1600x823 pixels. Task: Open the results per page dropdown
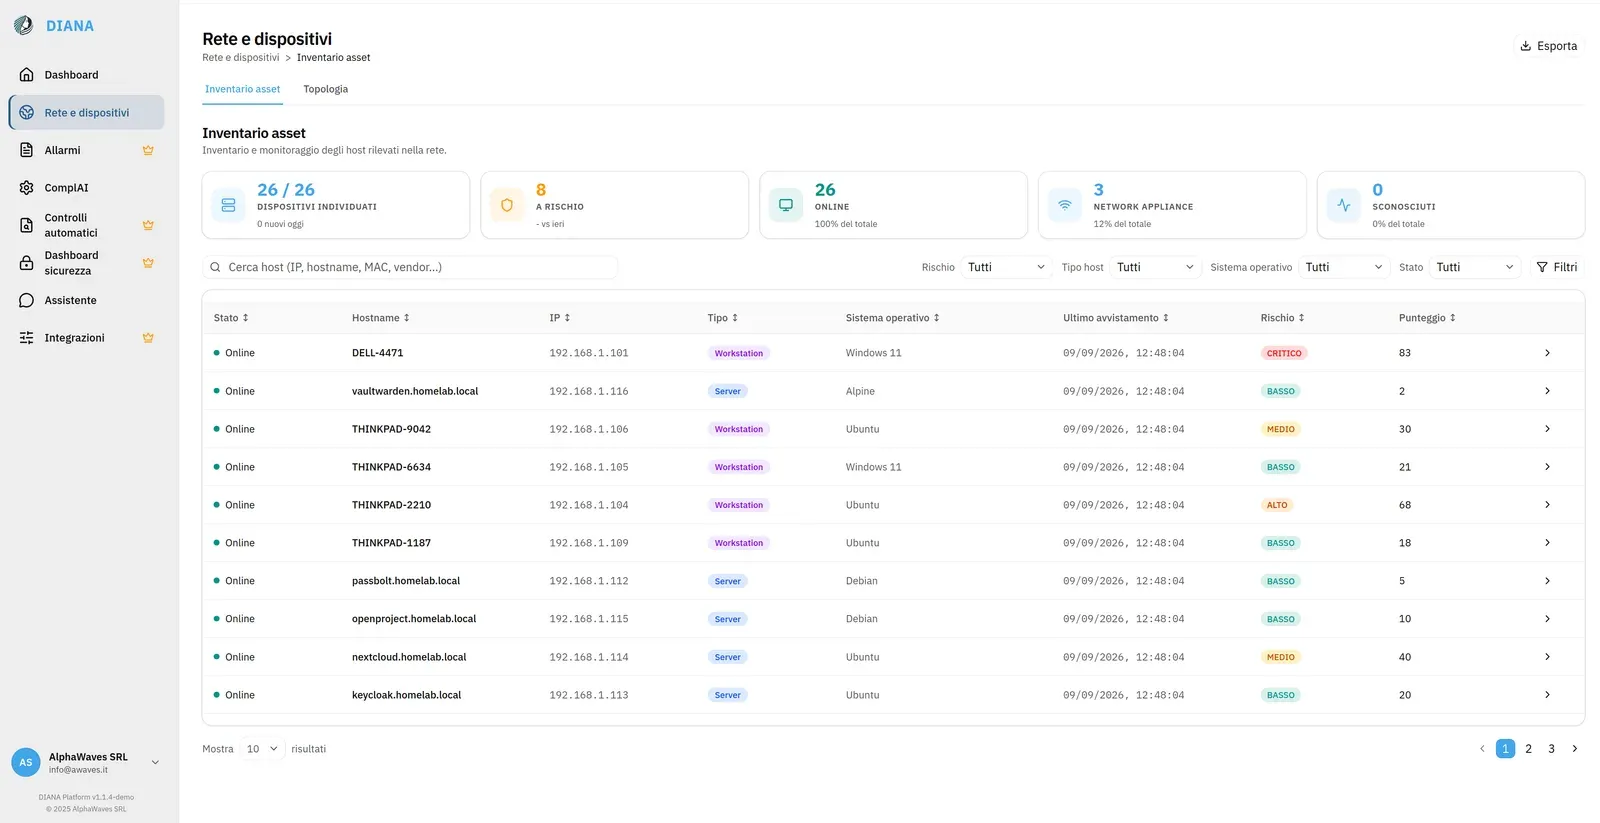click(x=262, y=749)
